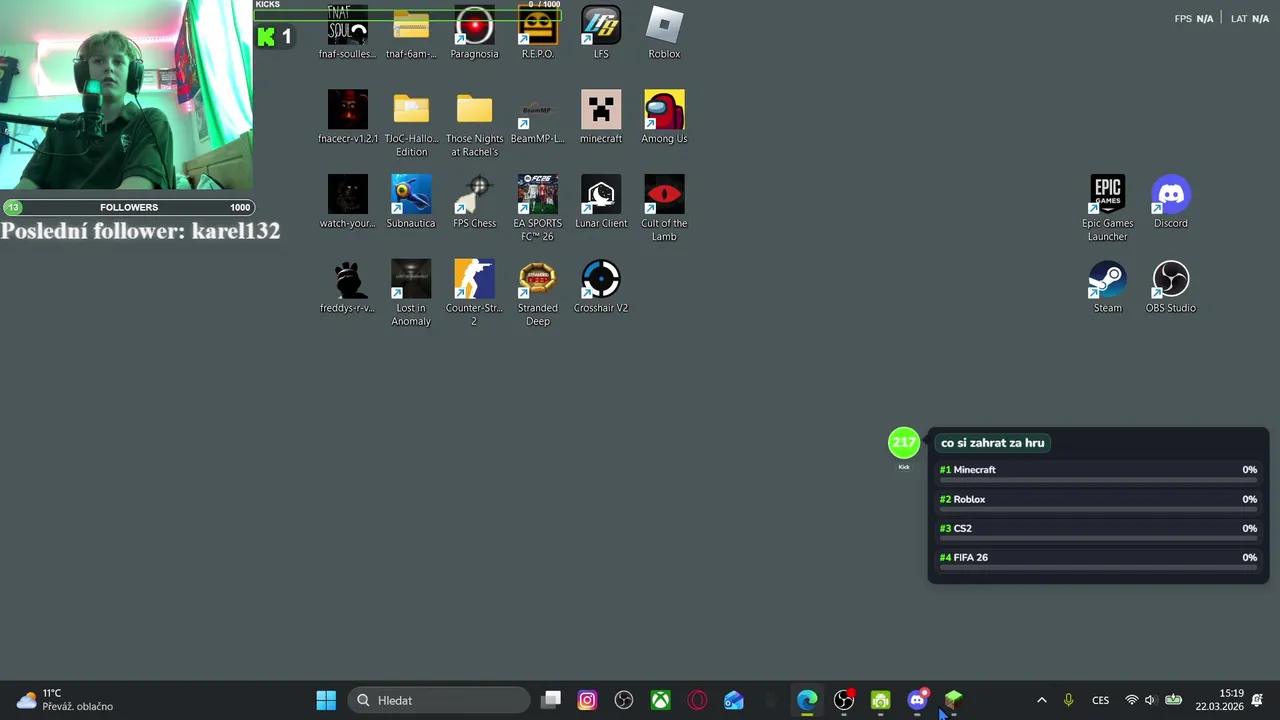Launch the BeamMP-L... shortcut
1280x720 pixels.
537,117
